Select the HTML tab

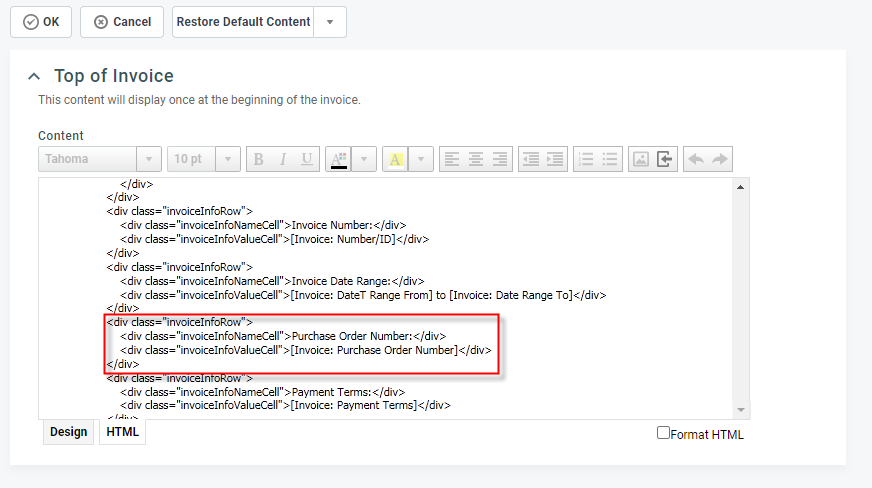122,432
